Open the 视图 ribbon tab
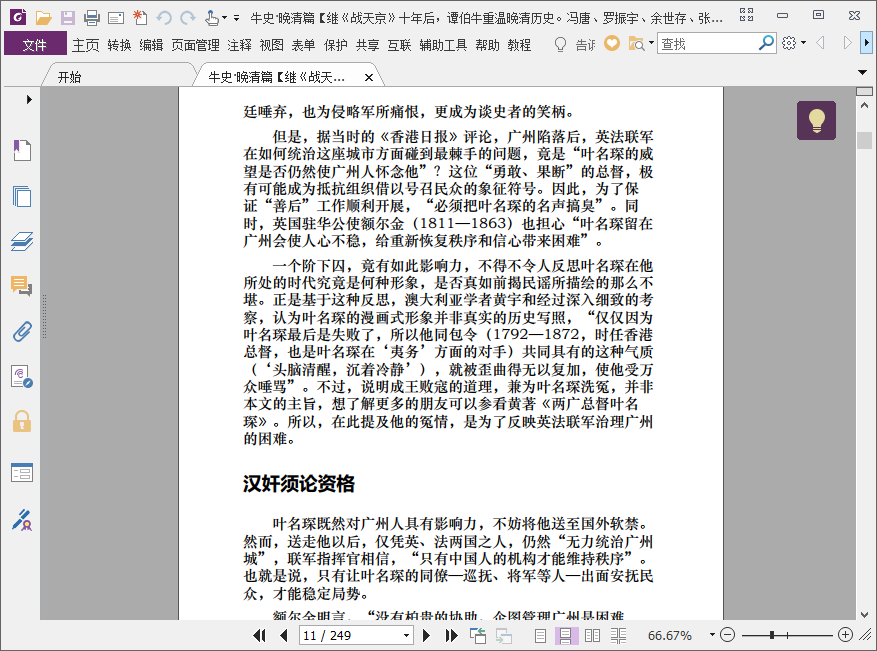Screen dimensions: 877x651 coord(271,45)
